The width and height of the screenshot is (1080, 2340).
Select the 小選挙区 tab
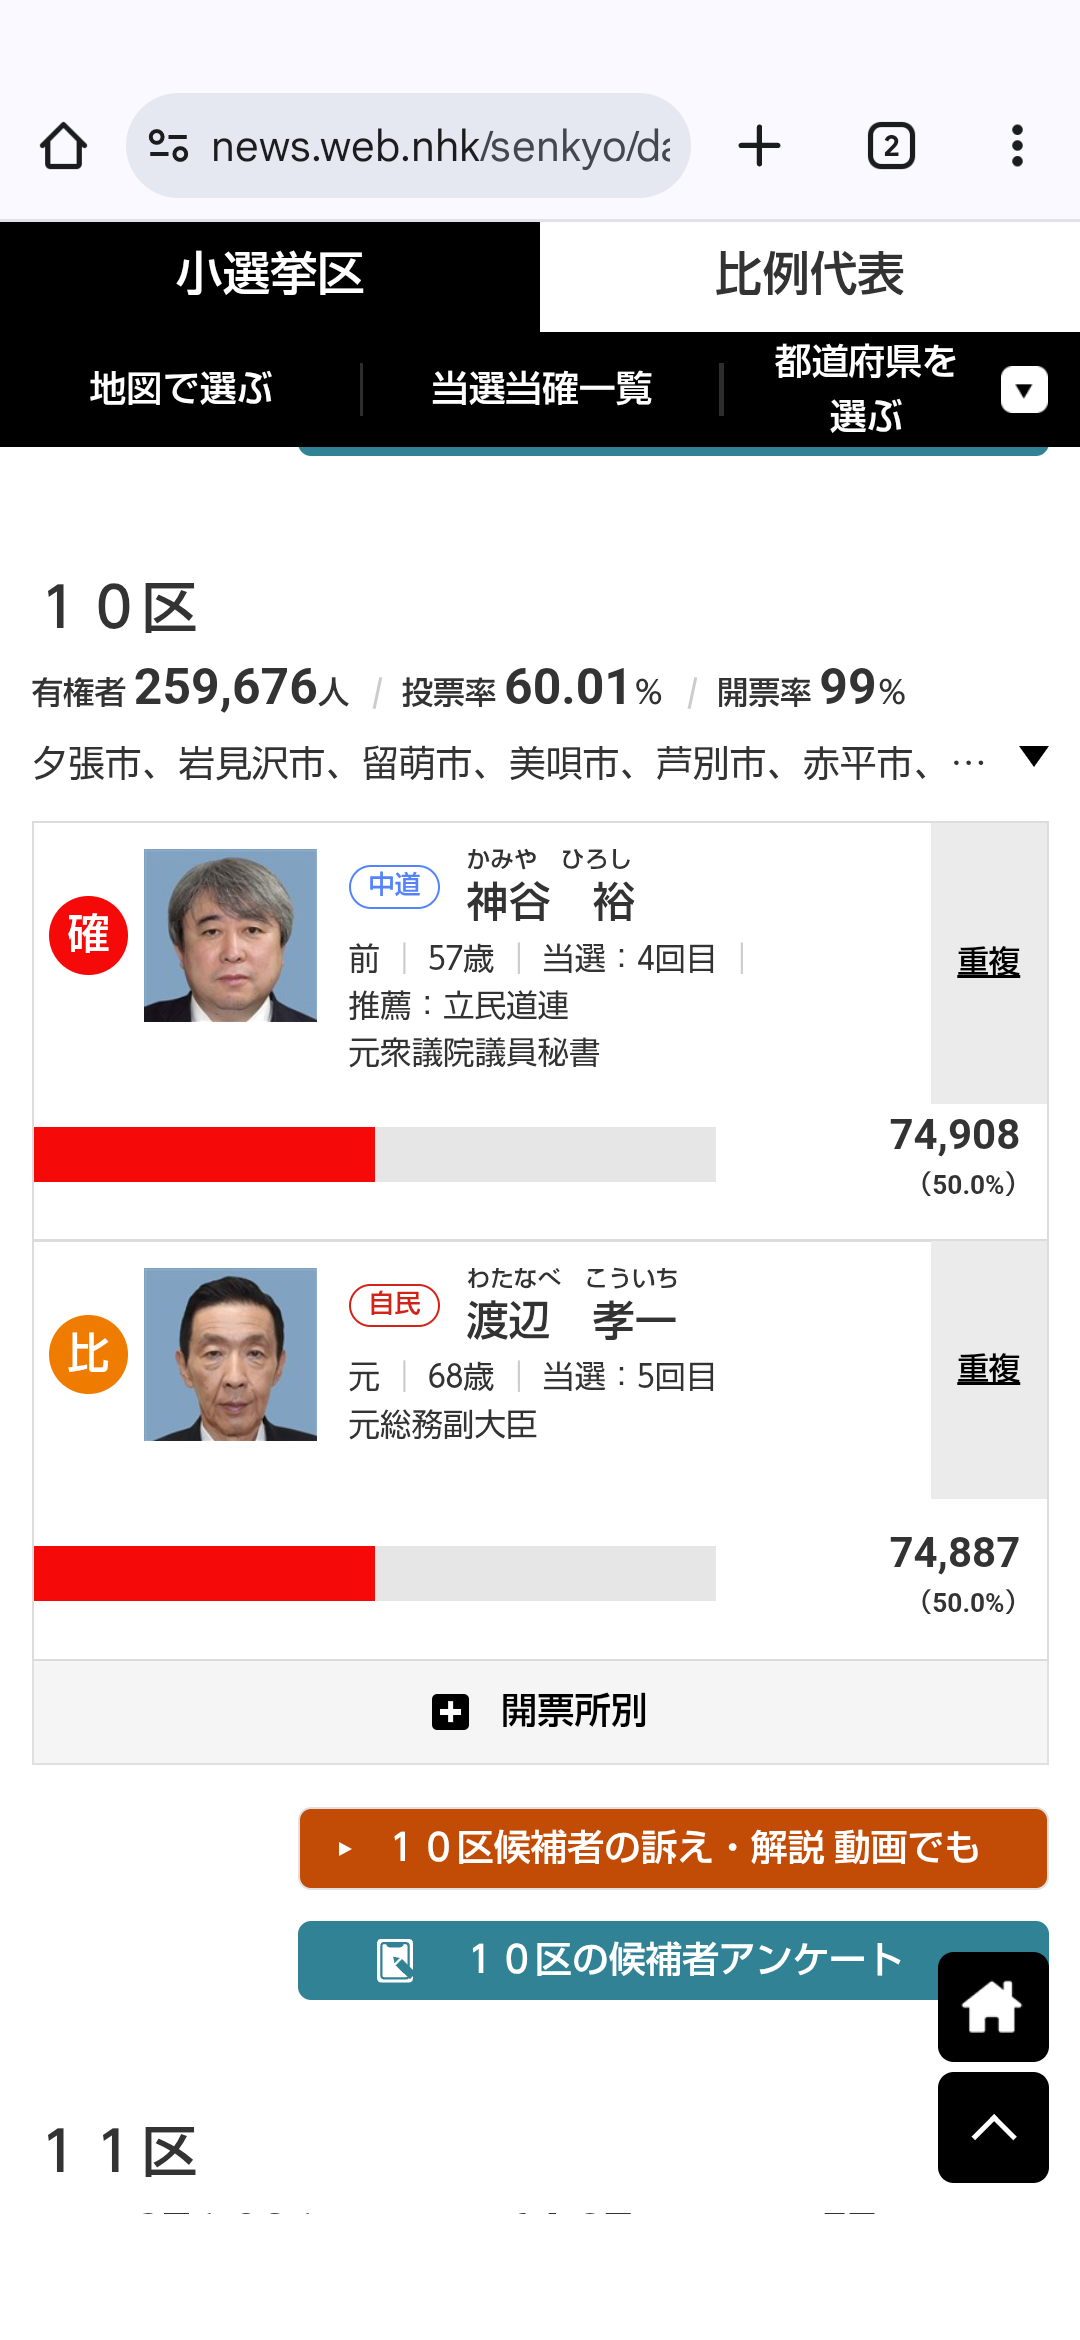[269, 275]
